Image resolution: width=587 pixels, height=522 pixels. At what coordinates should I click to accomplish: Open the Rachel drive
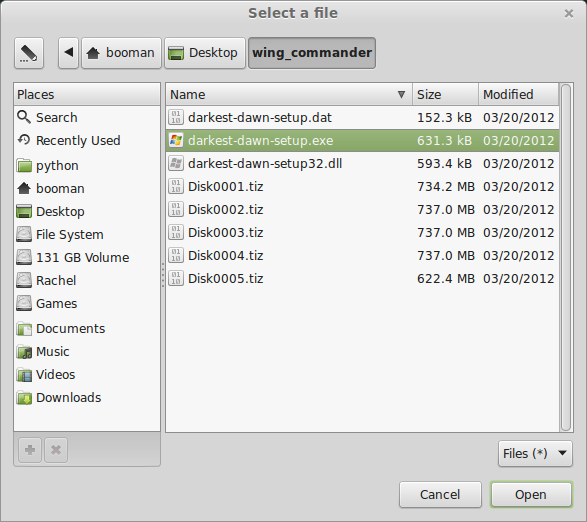point(87,280)
